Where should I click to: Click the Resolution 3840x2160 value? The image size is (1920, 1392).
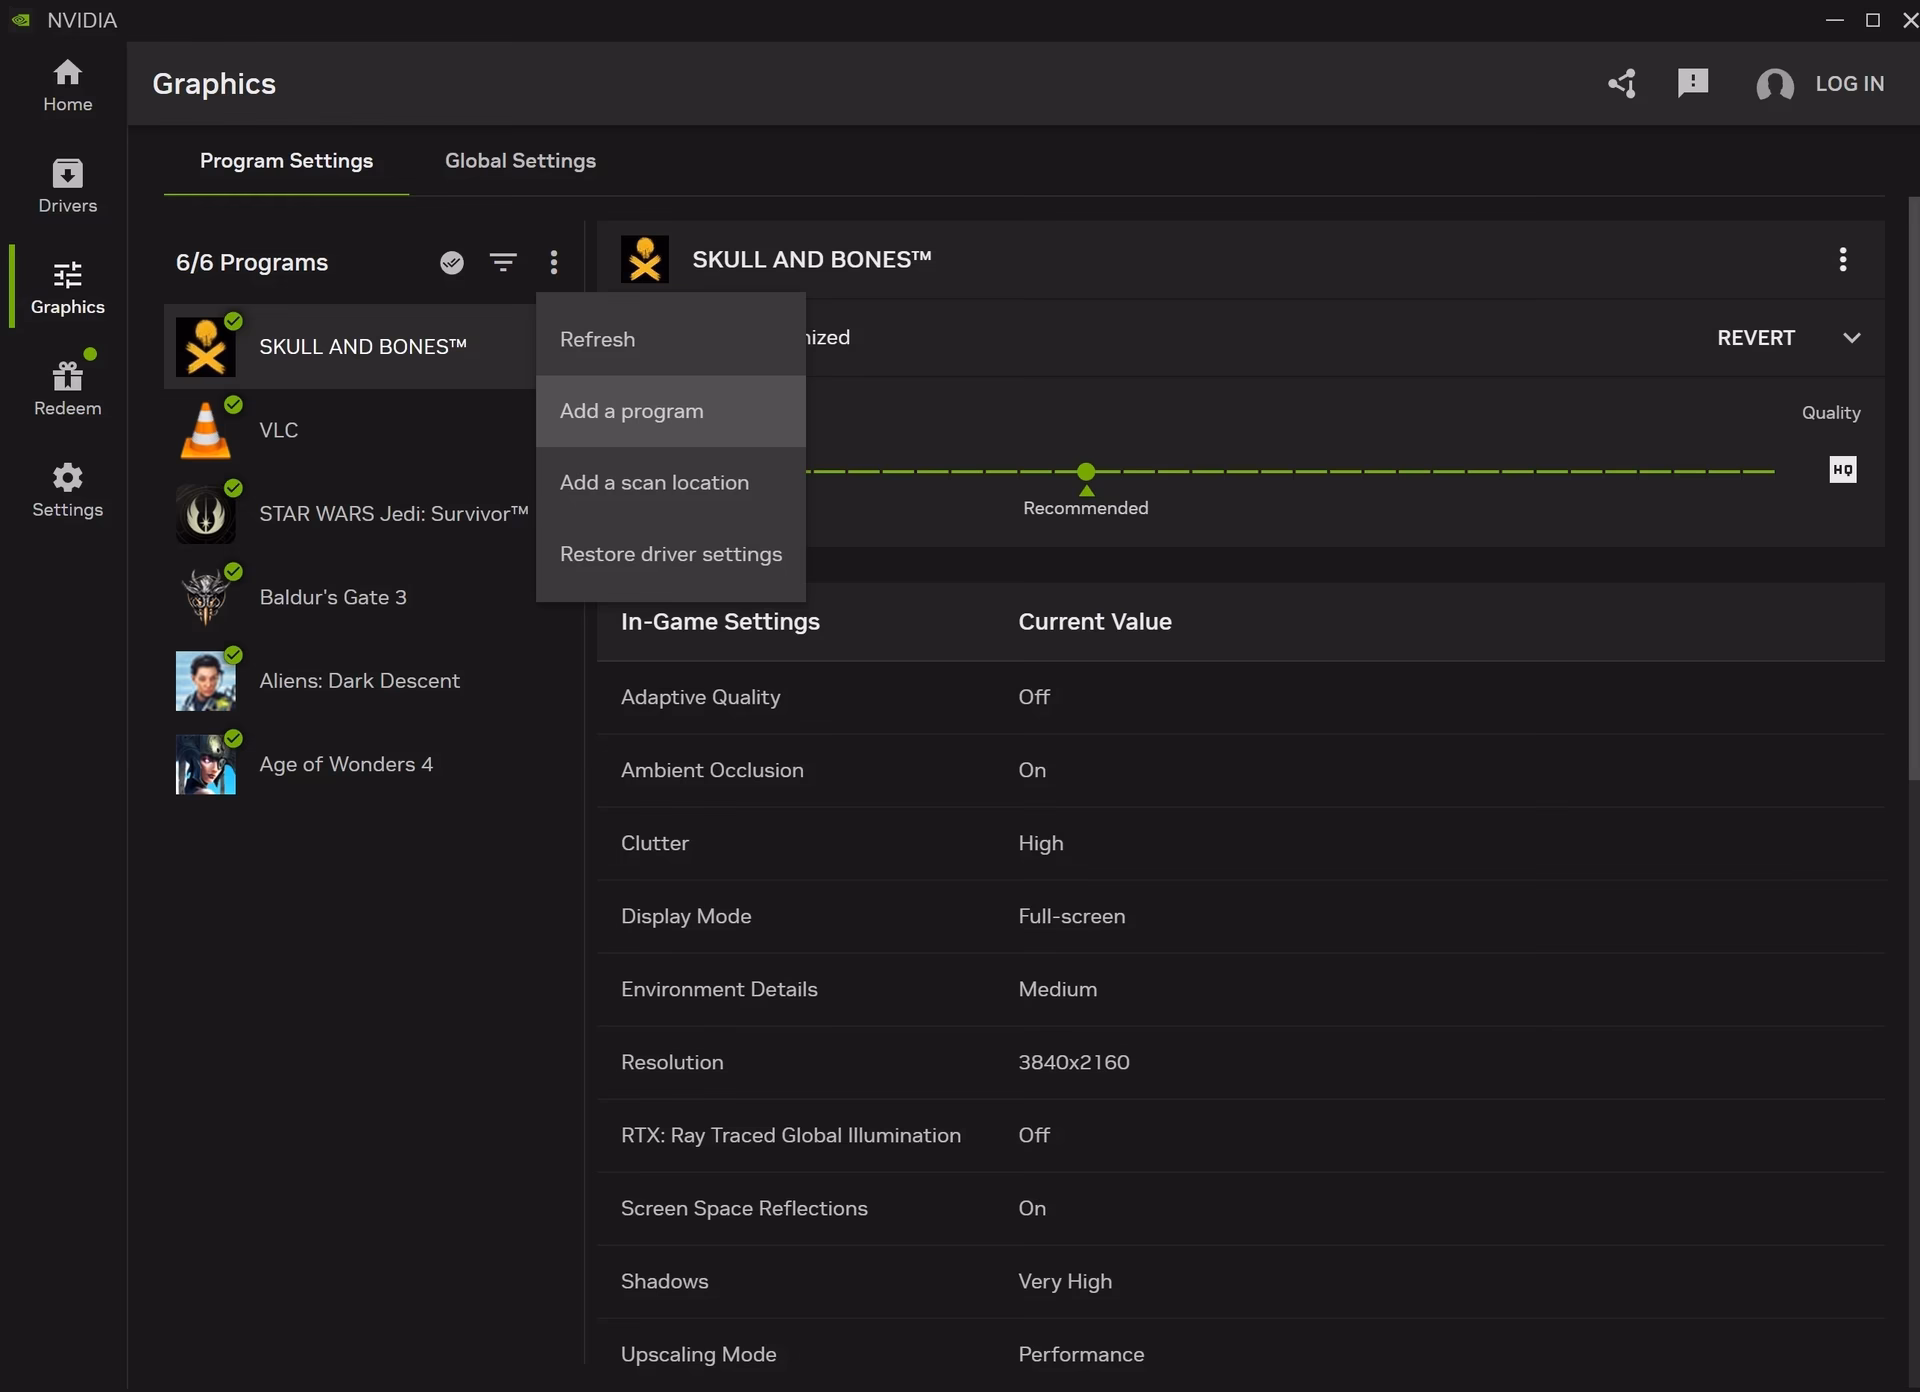click(1074, 1063)
